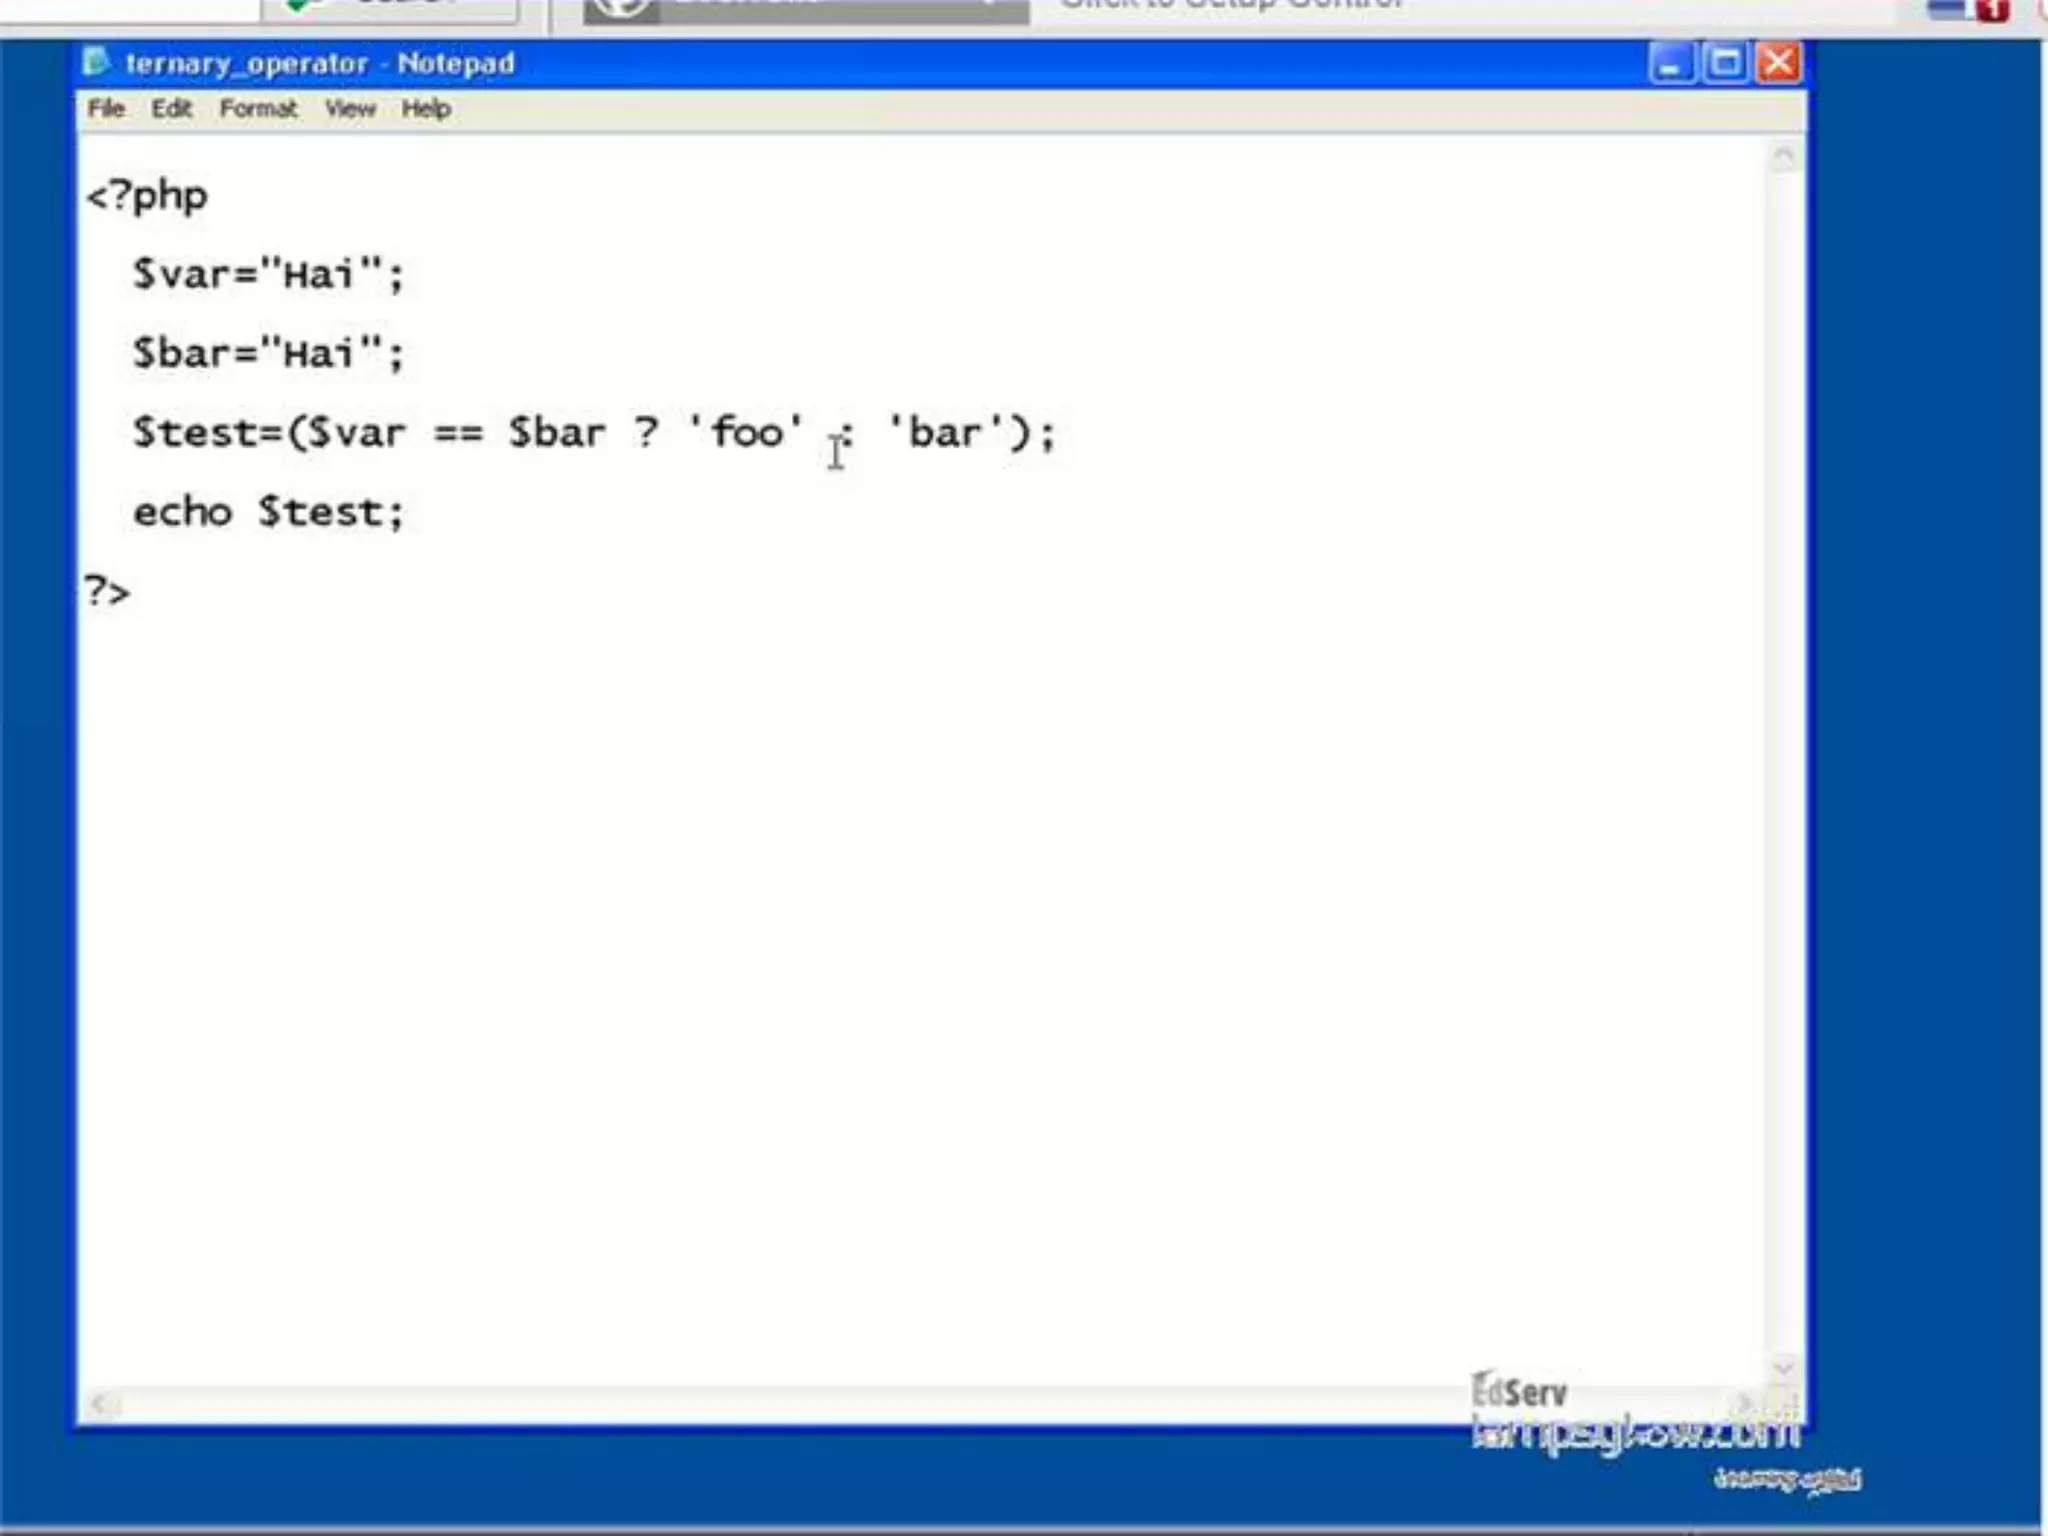The height and width of the screenshot is (1536, 2048).
Task: Place cursor in '$var="Hai";' line
Action: 268,273
